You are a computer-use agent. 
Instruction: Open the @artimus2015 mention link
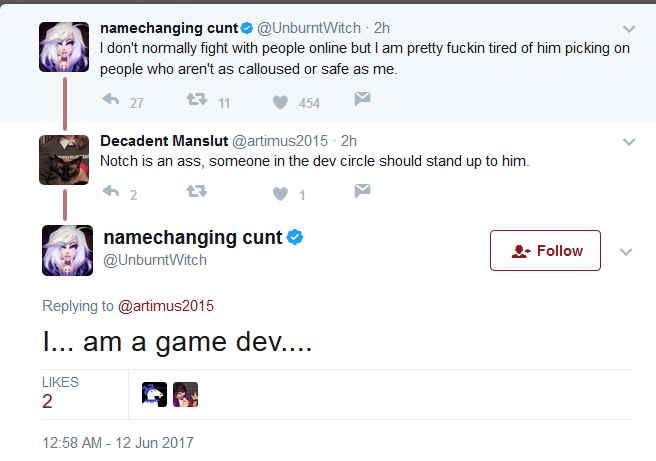click(166, 306)
